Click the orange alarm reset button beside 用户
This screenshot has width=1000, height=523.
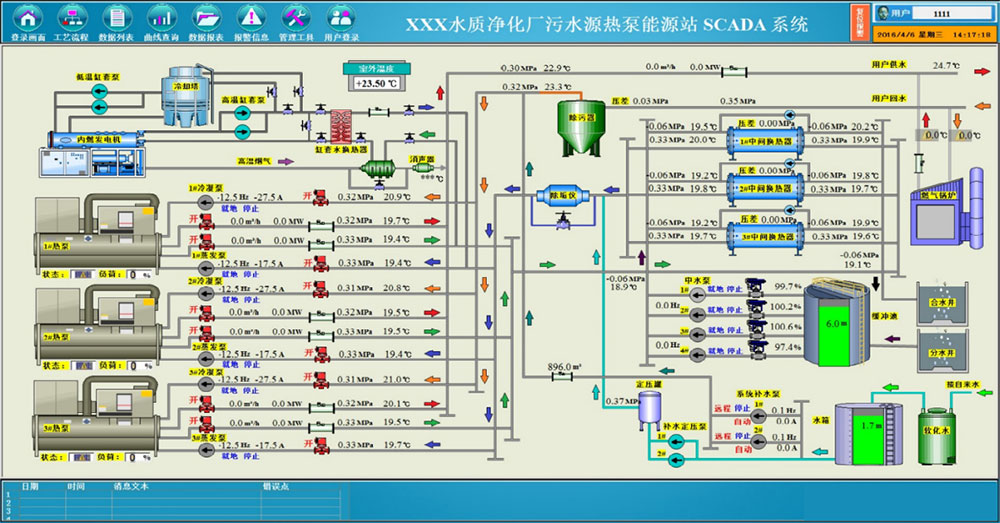pyautogui.click(x=859, y=22)
